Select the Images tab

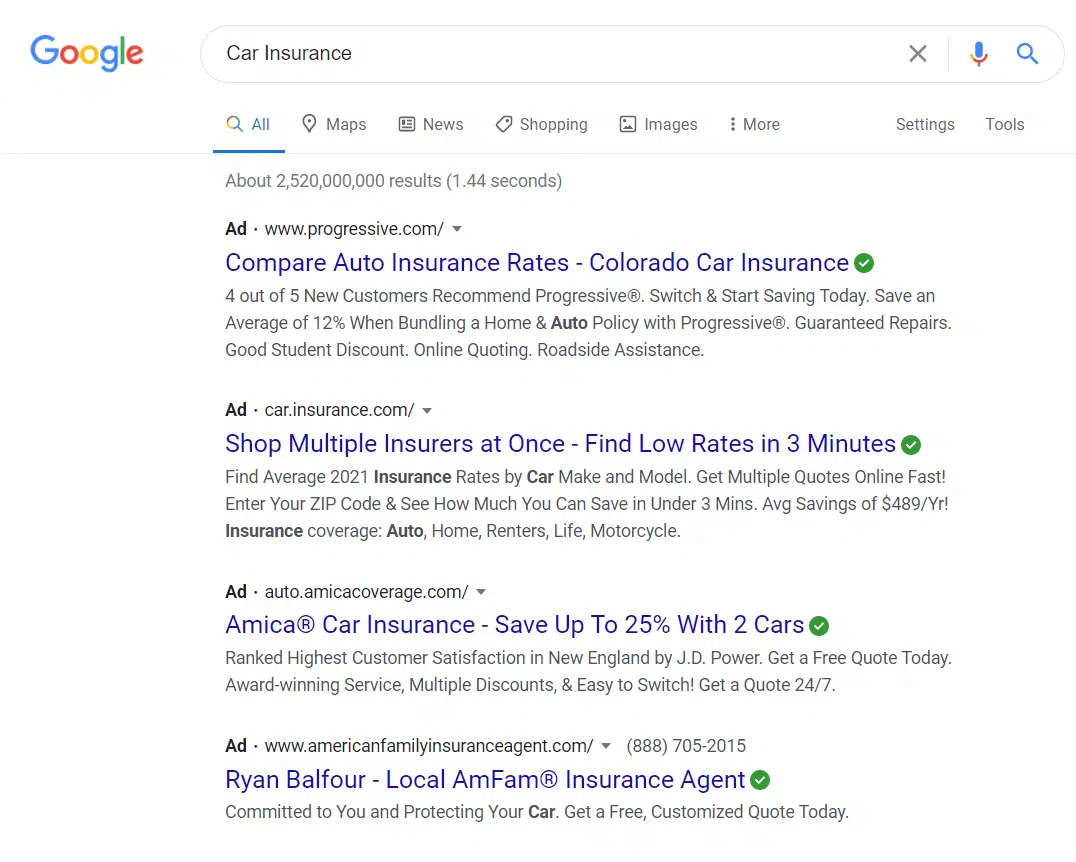[x=658, y=124]
